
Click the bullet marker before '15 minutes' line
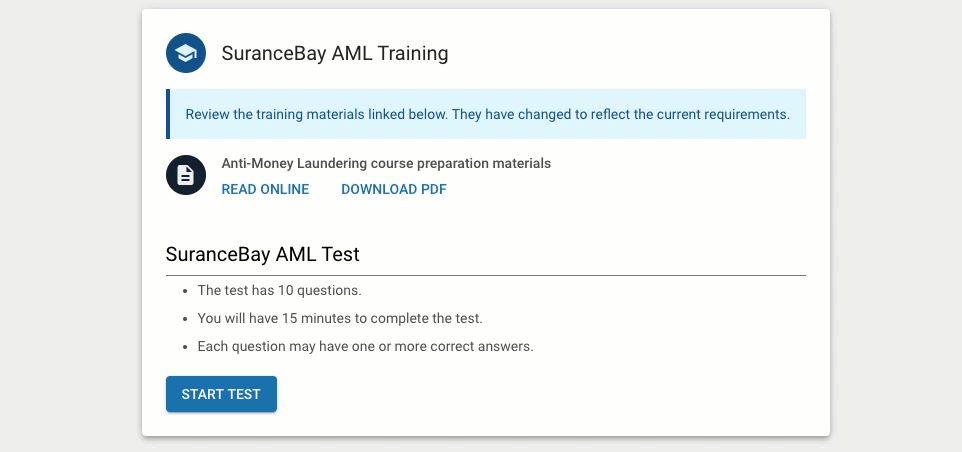(185, 320)
